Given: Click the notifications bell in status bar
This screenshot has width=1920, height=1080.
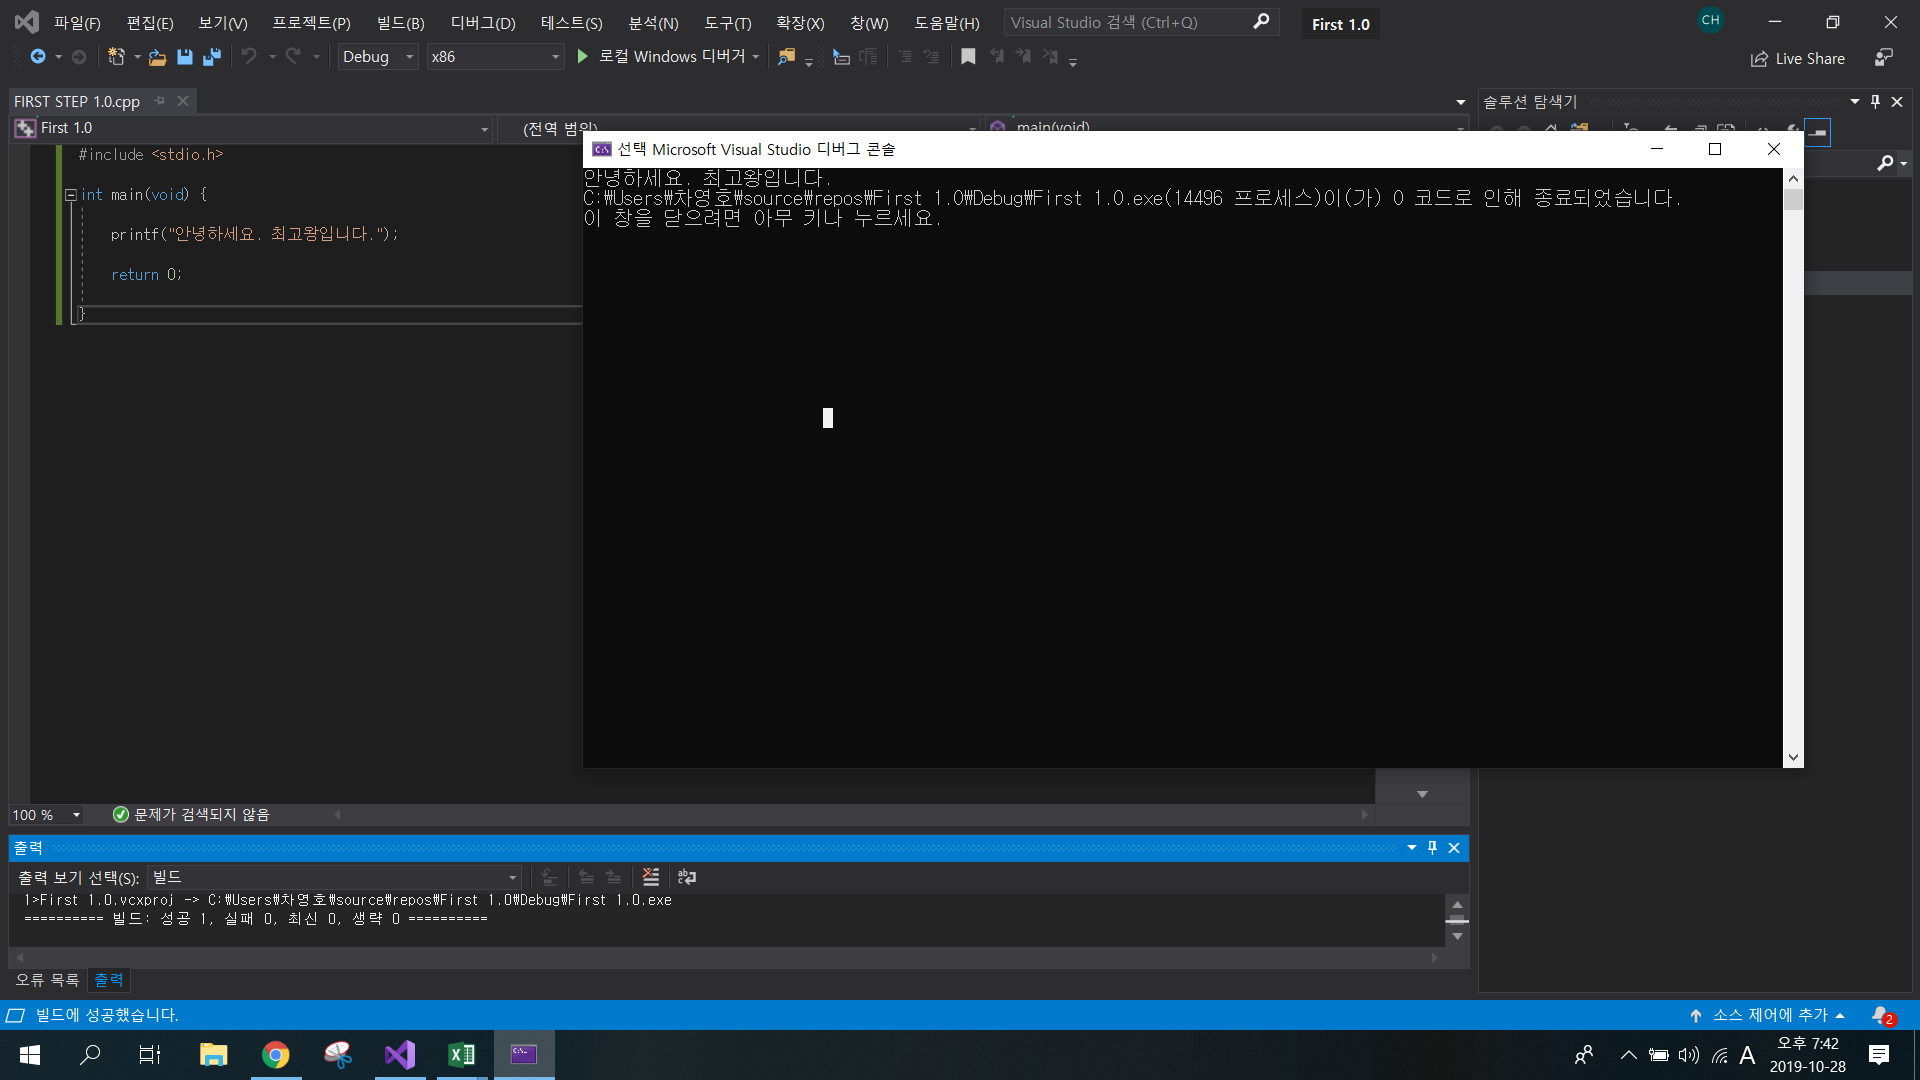Looking at the screenshot, I should pos(1881,1015).
